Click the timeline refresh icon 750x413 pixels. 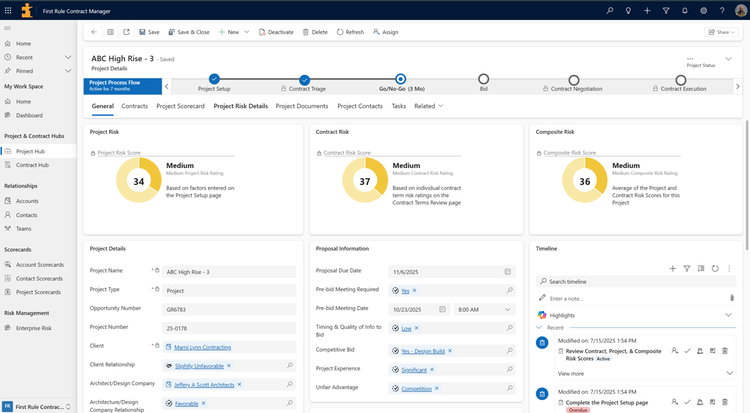coord(715,268)
